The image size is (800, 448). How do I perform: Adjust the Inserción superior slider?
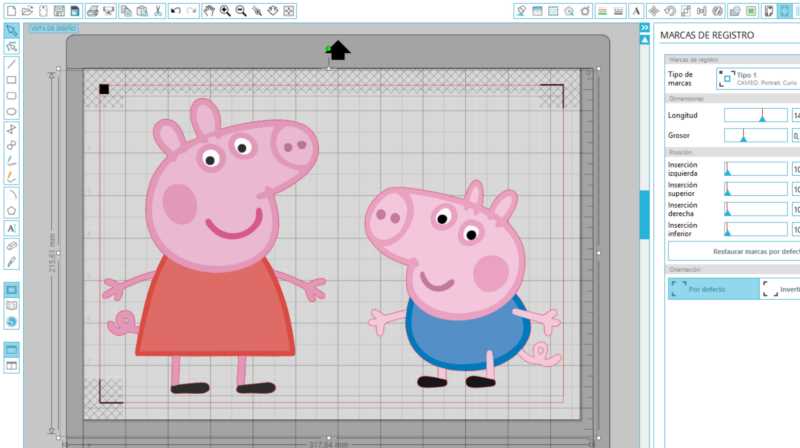point(756,189)
